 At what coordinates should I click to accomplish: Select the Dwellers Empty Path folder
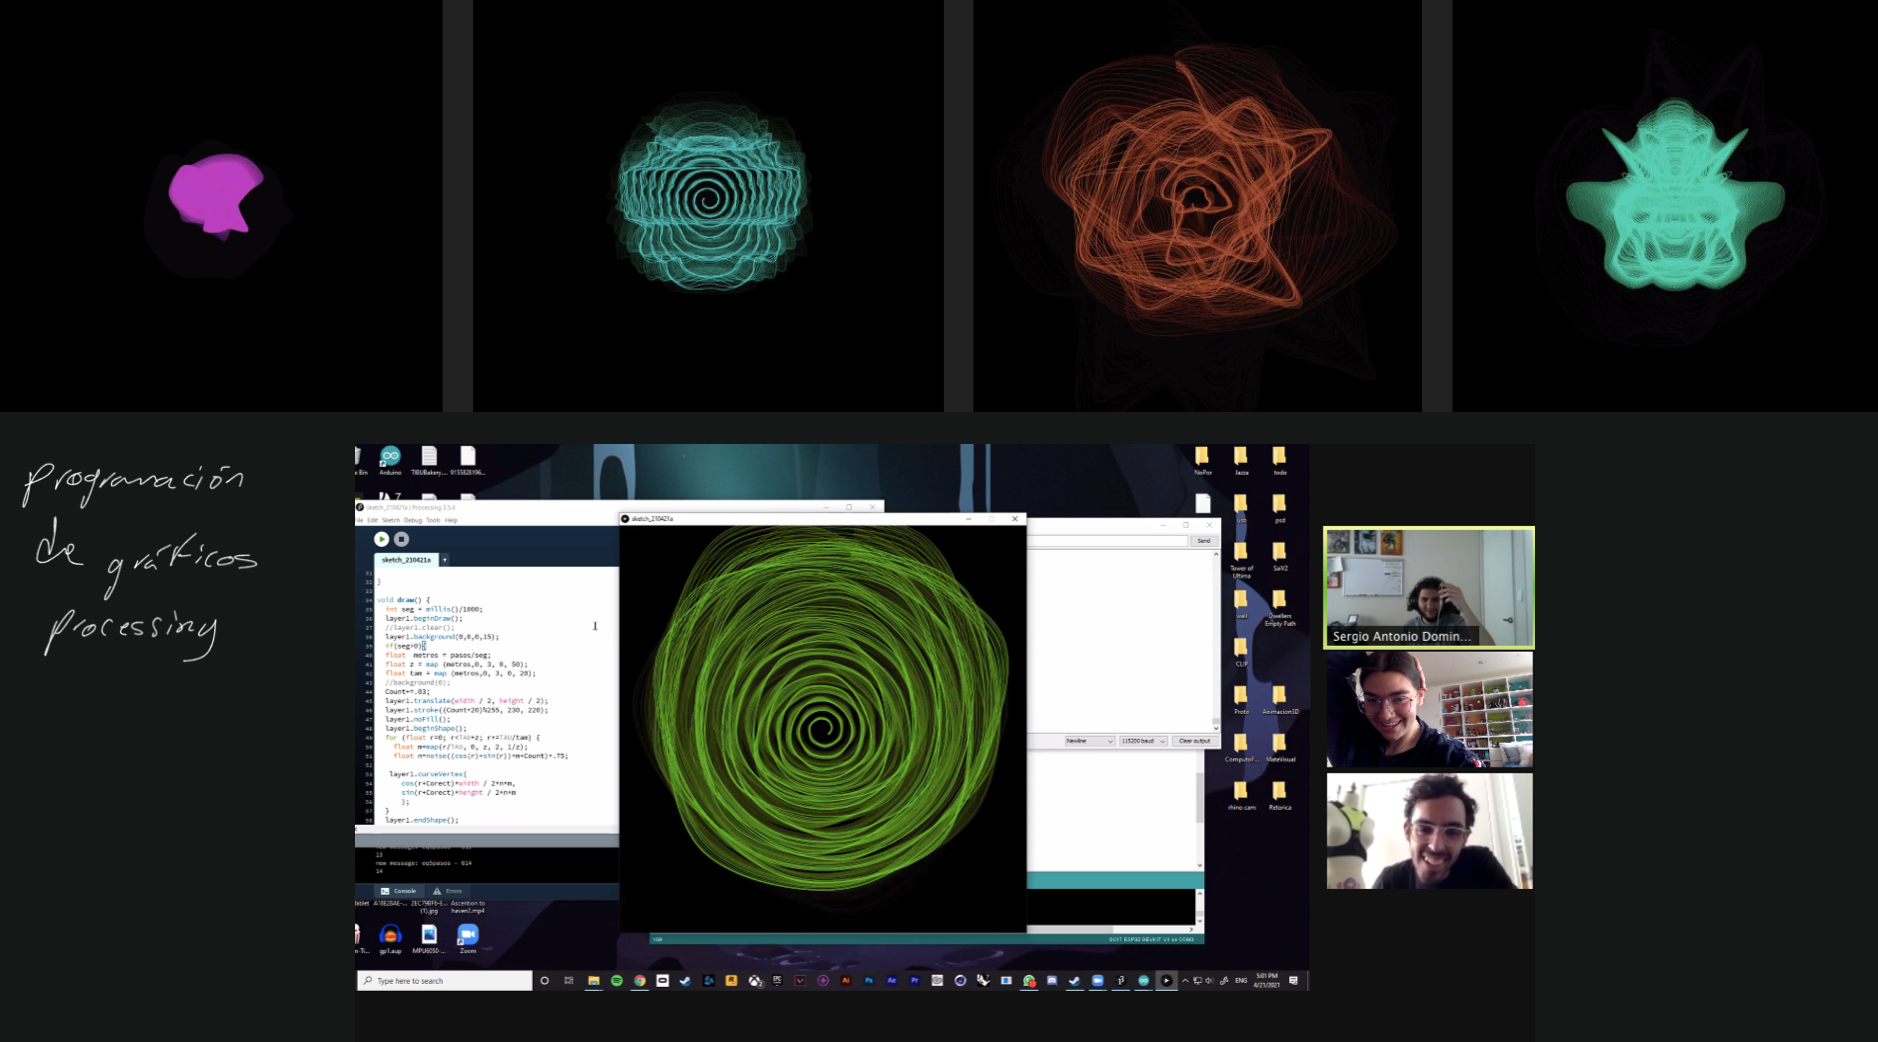pyautogui.click(x=1279, y=608)
